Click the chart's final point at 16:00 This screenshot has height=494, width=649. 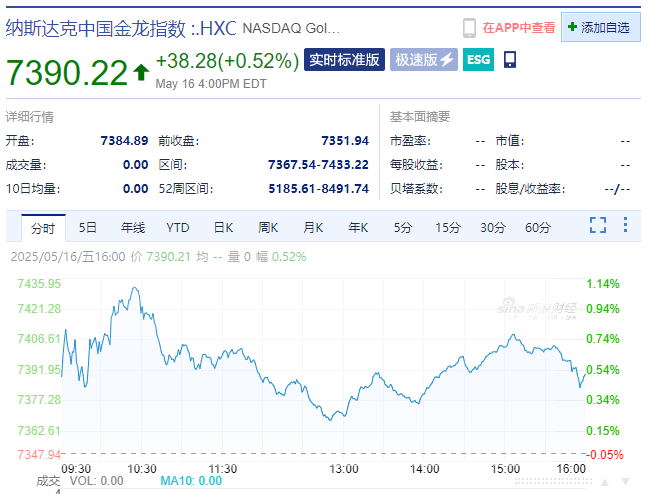click(x=585, y=374)
